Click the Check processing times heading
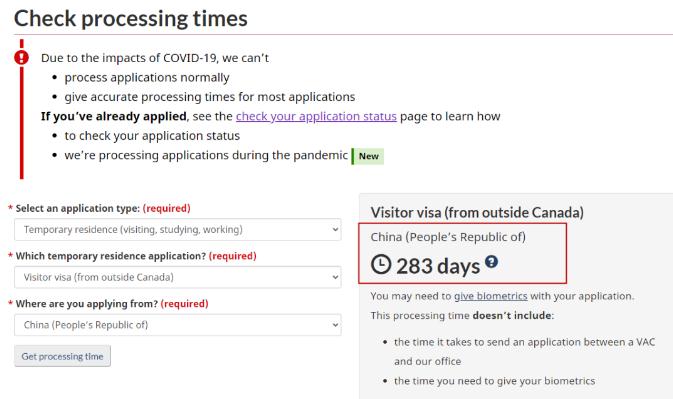Viewport: 673px width, 399px height. click(131, 19)
